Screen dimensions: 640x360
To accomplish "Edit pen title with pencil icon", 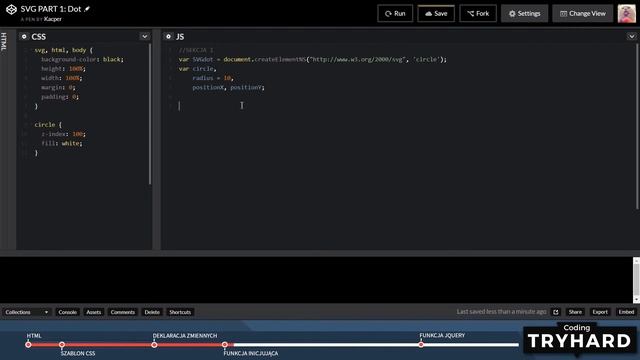I will [x=87, y=9].
